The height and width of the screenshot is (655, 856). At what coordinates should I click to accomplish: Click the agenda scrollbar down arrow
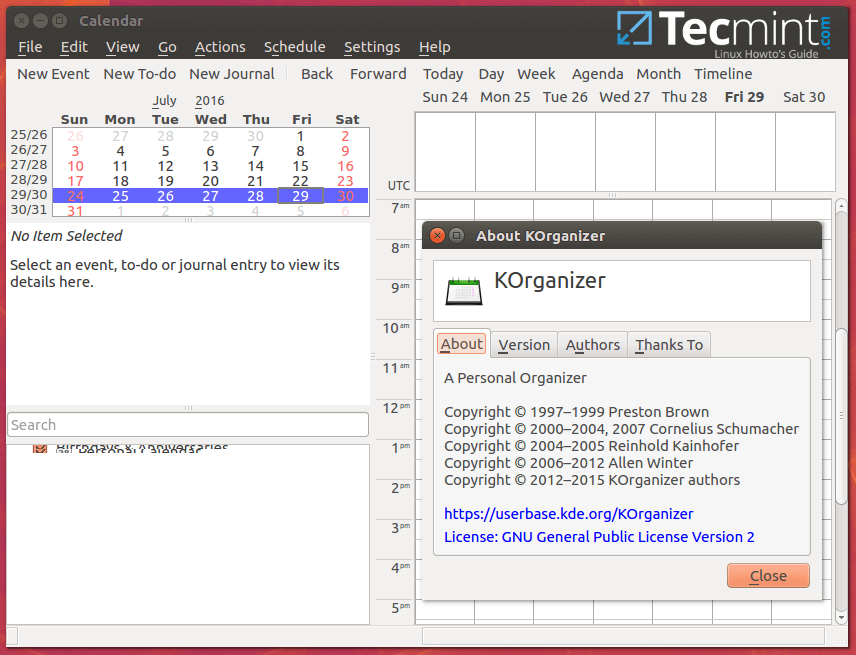841,618
